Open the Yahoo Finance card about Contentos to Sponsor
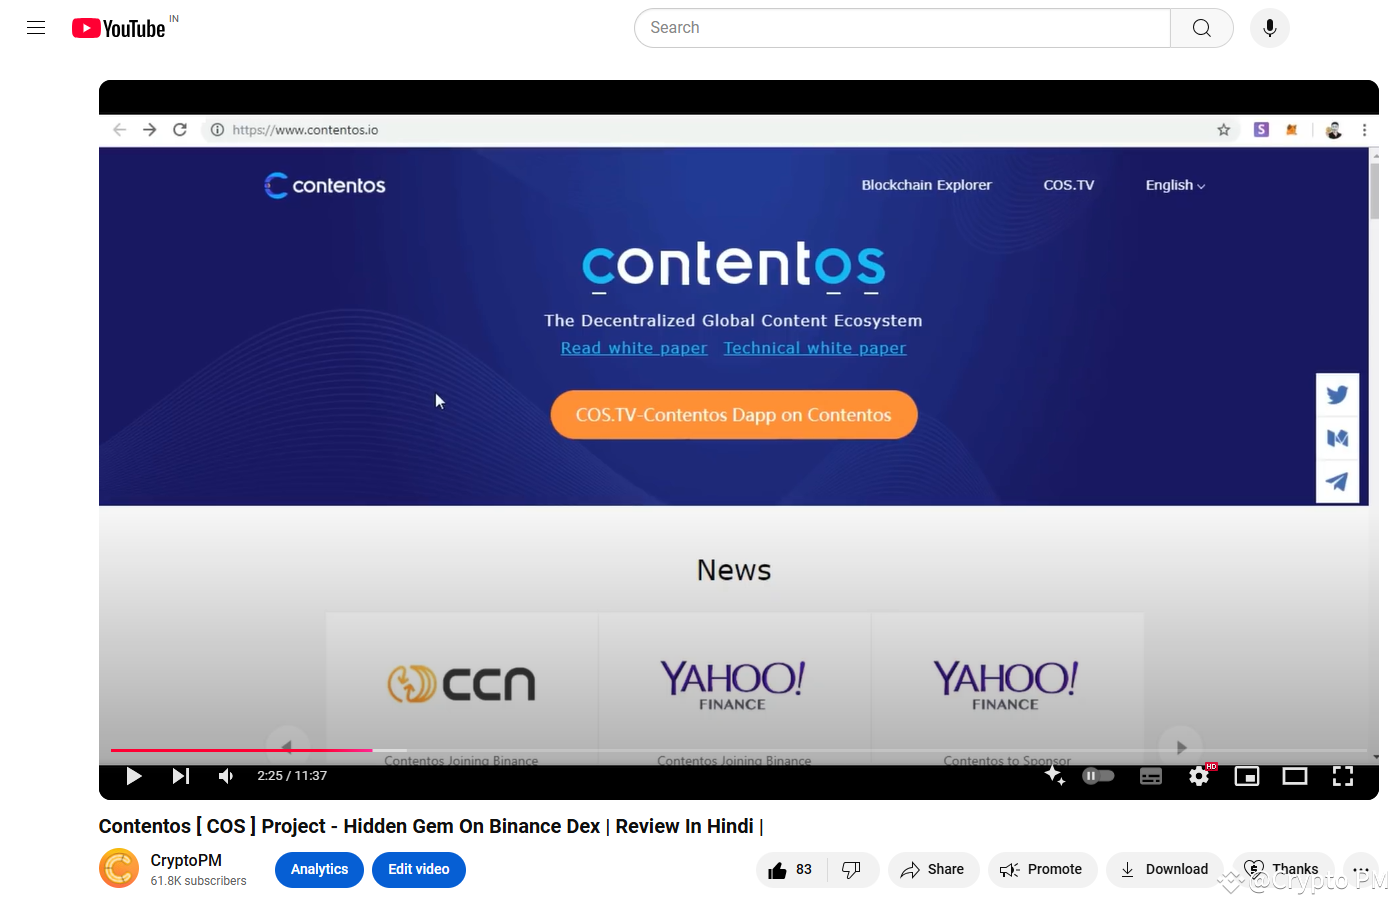Image resolution: width=1397 pixels, height=903 pixels. click(1007, 689)
